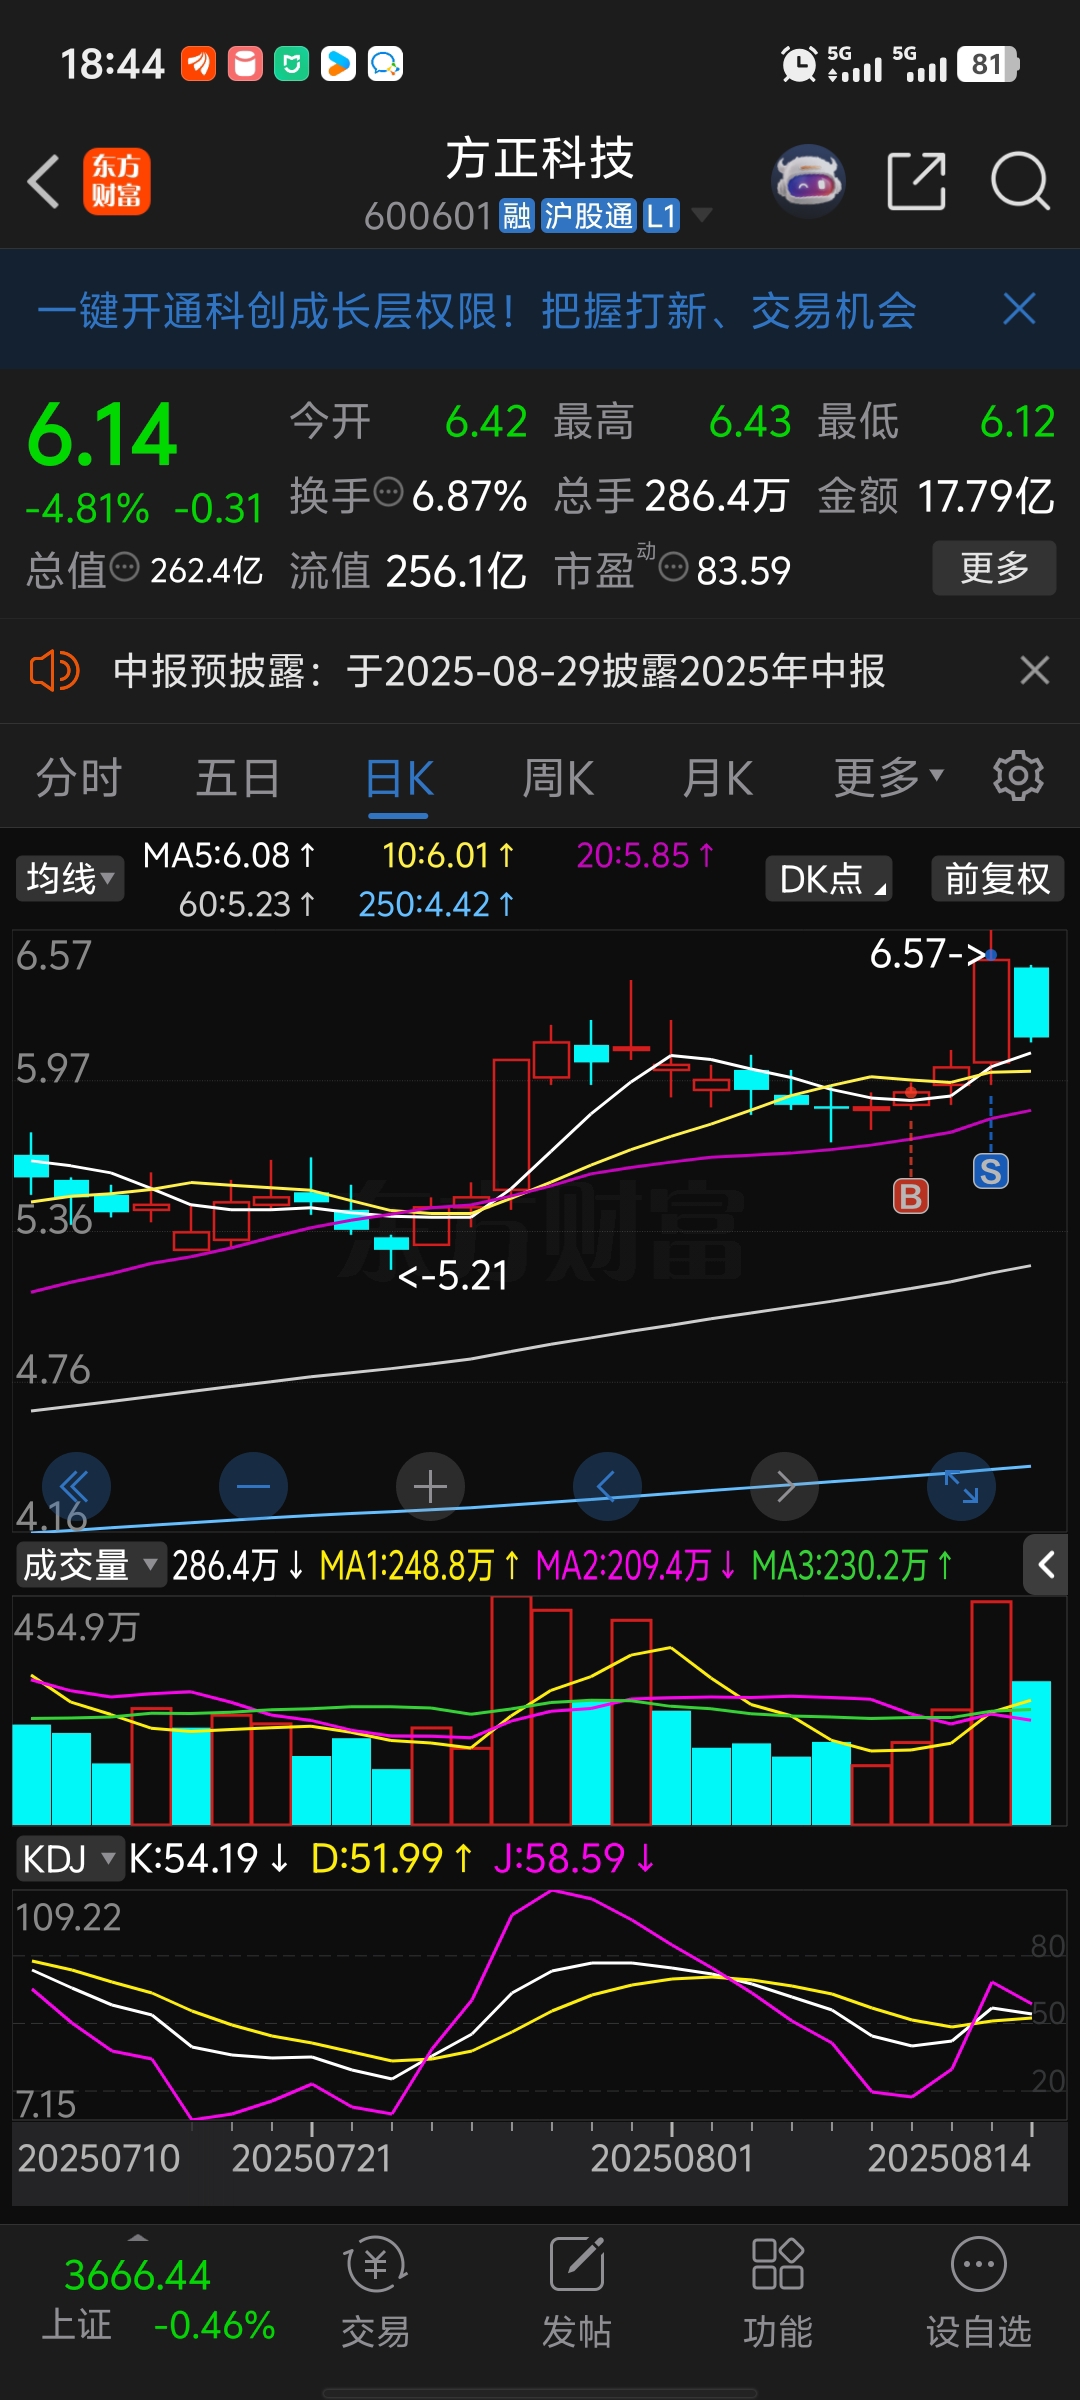1080x2400 pixels.
Task: Tap the 换手 info icon
Action: [x=388, y=492]
